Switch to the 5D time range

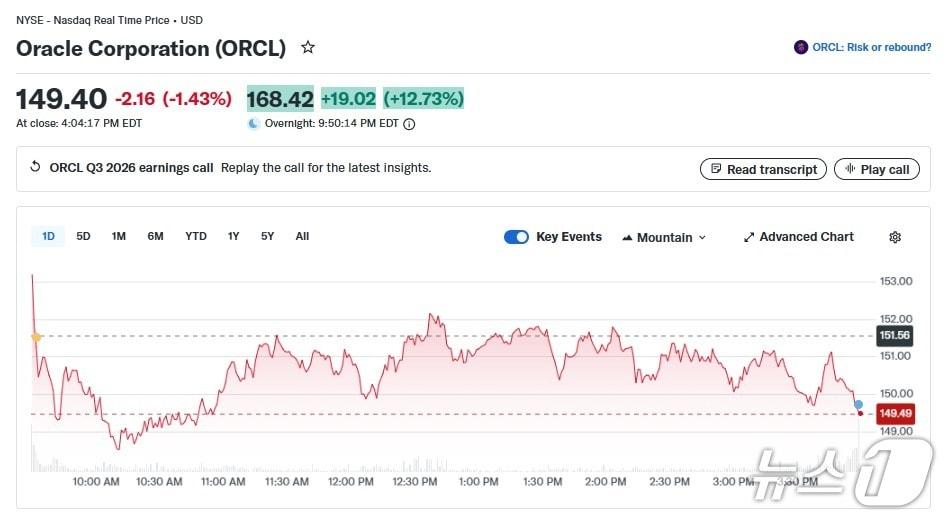tap(84, 236)
